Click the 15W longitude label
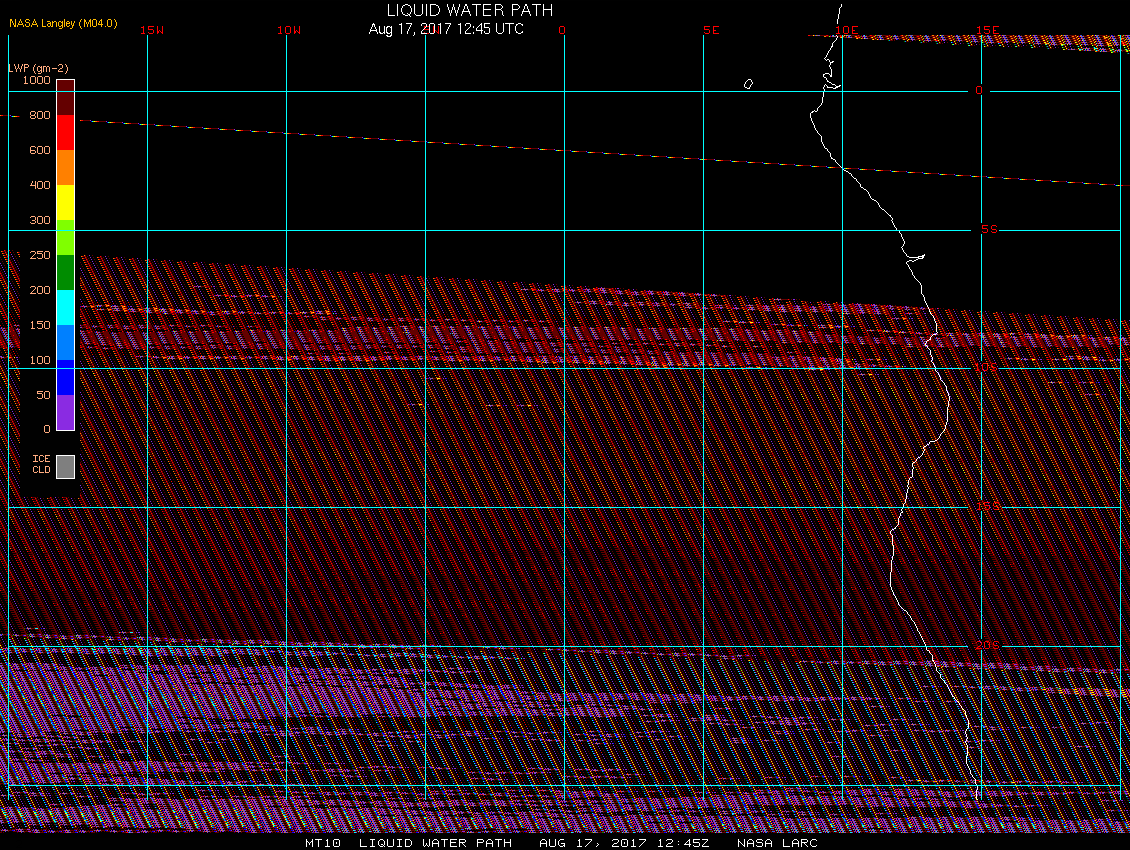The height and width of the screenshot is (850, 1130). [x=152, y=30]
